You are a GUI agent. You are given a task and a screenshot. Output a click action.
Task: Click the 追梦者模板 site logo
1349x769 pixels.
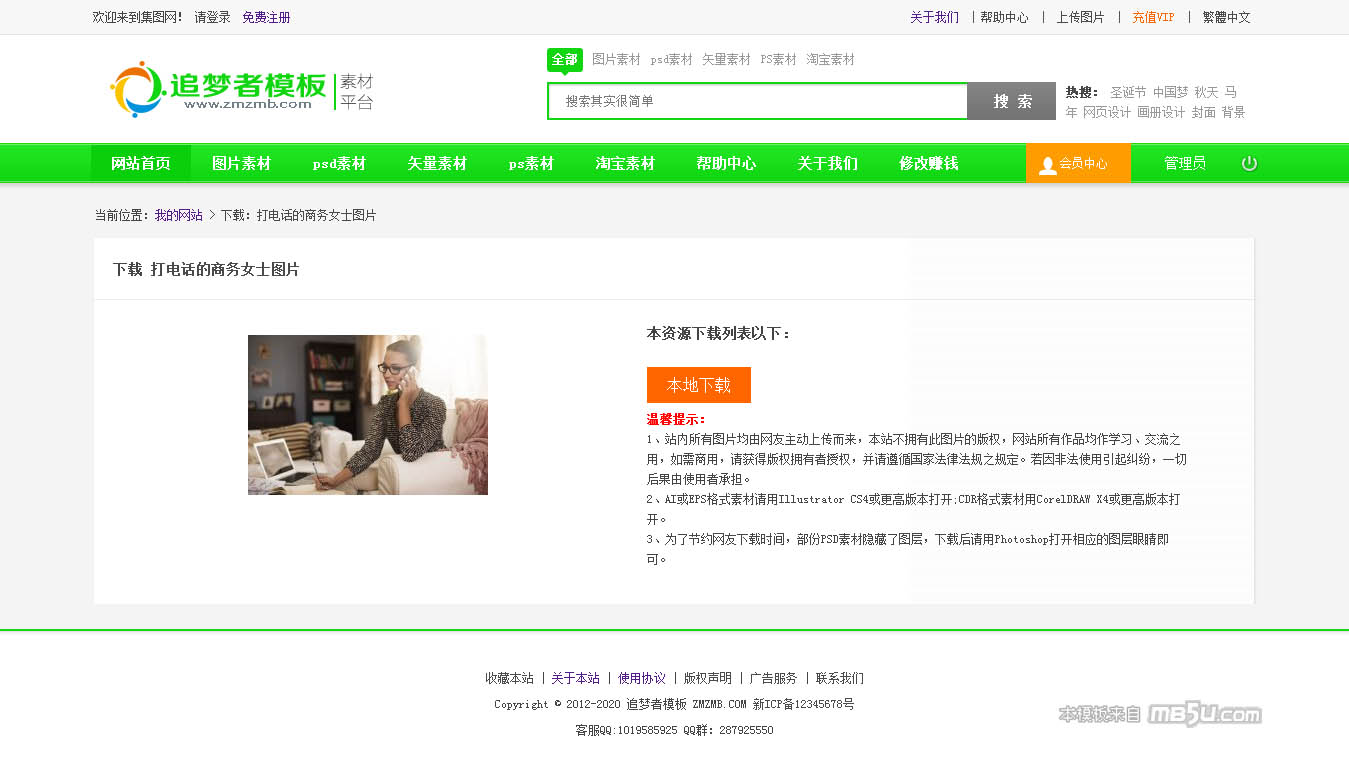240,90
